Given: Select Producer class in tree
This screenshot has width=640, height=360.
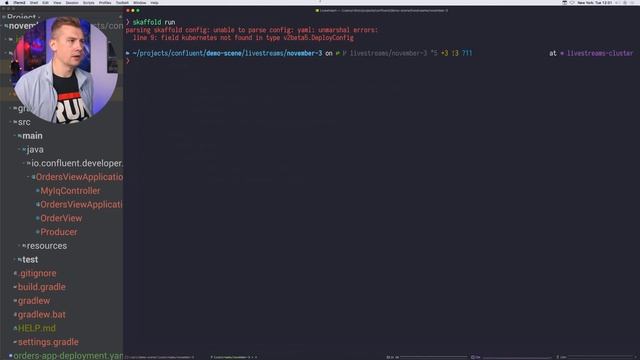Looking at the screenshot, I should click(58, 232).
